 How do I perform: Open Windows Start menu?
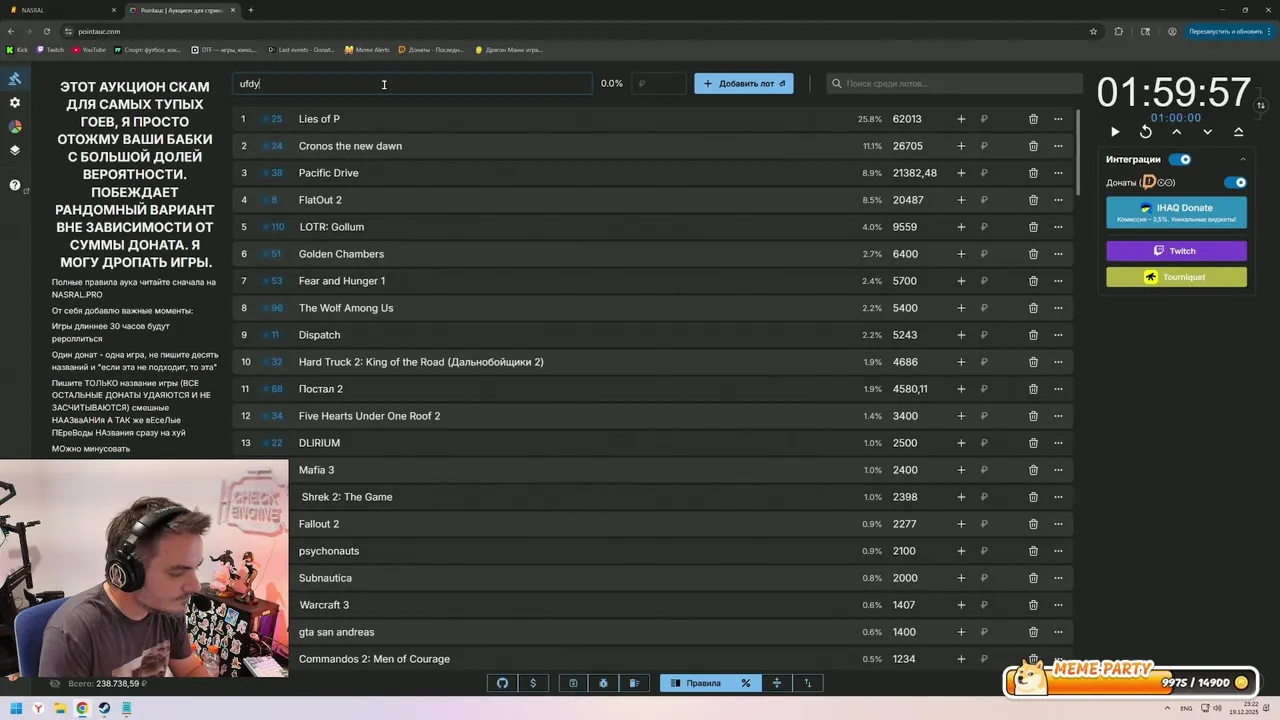point(16,708)
